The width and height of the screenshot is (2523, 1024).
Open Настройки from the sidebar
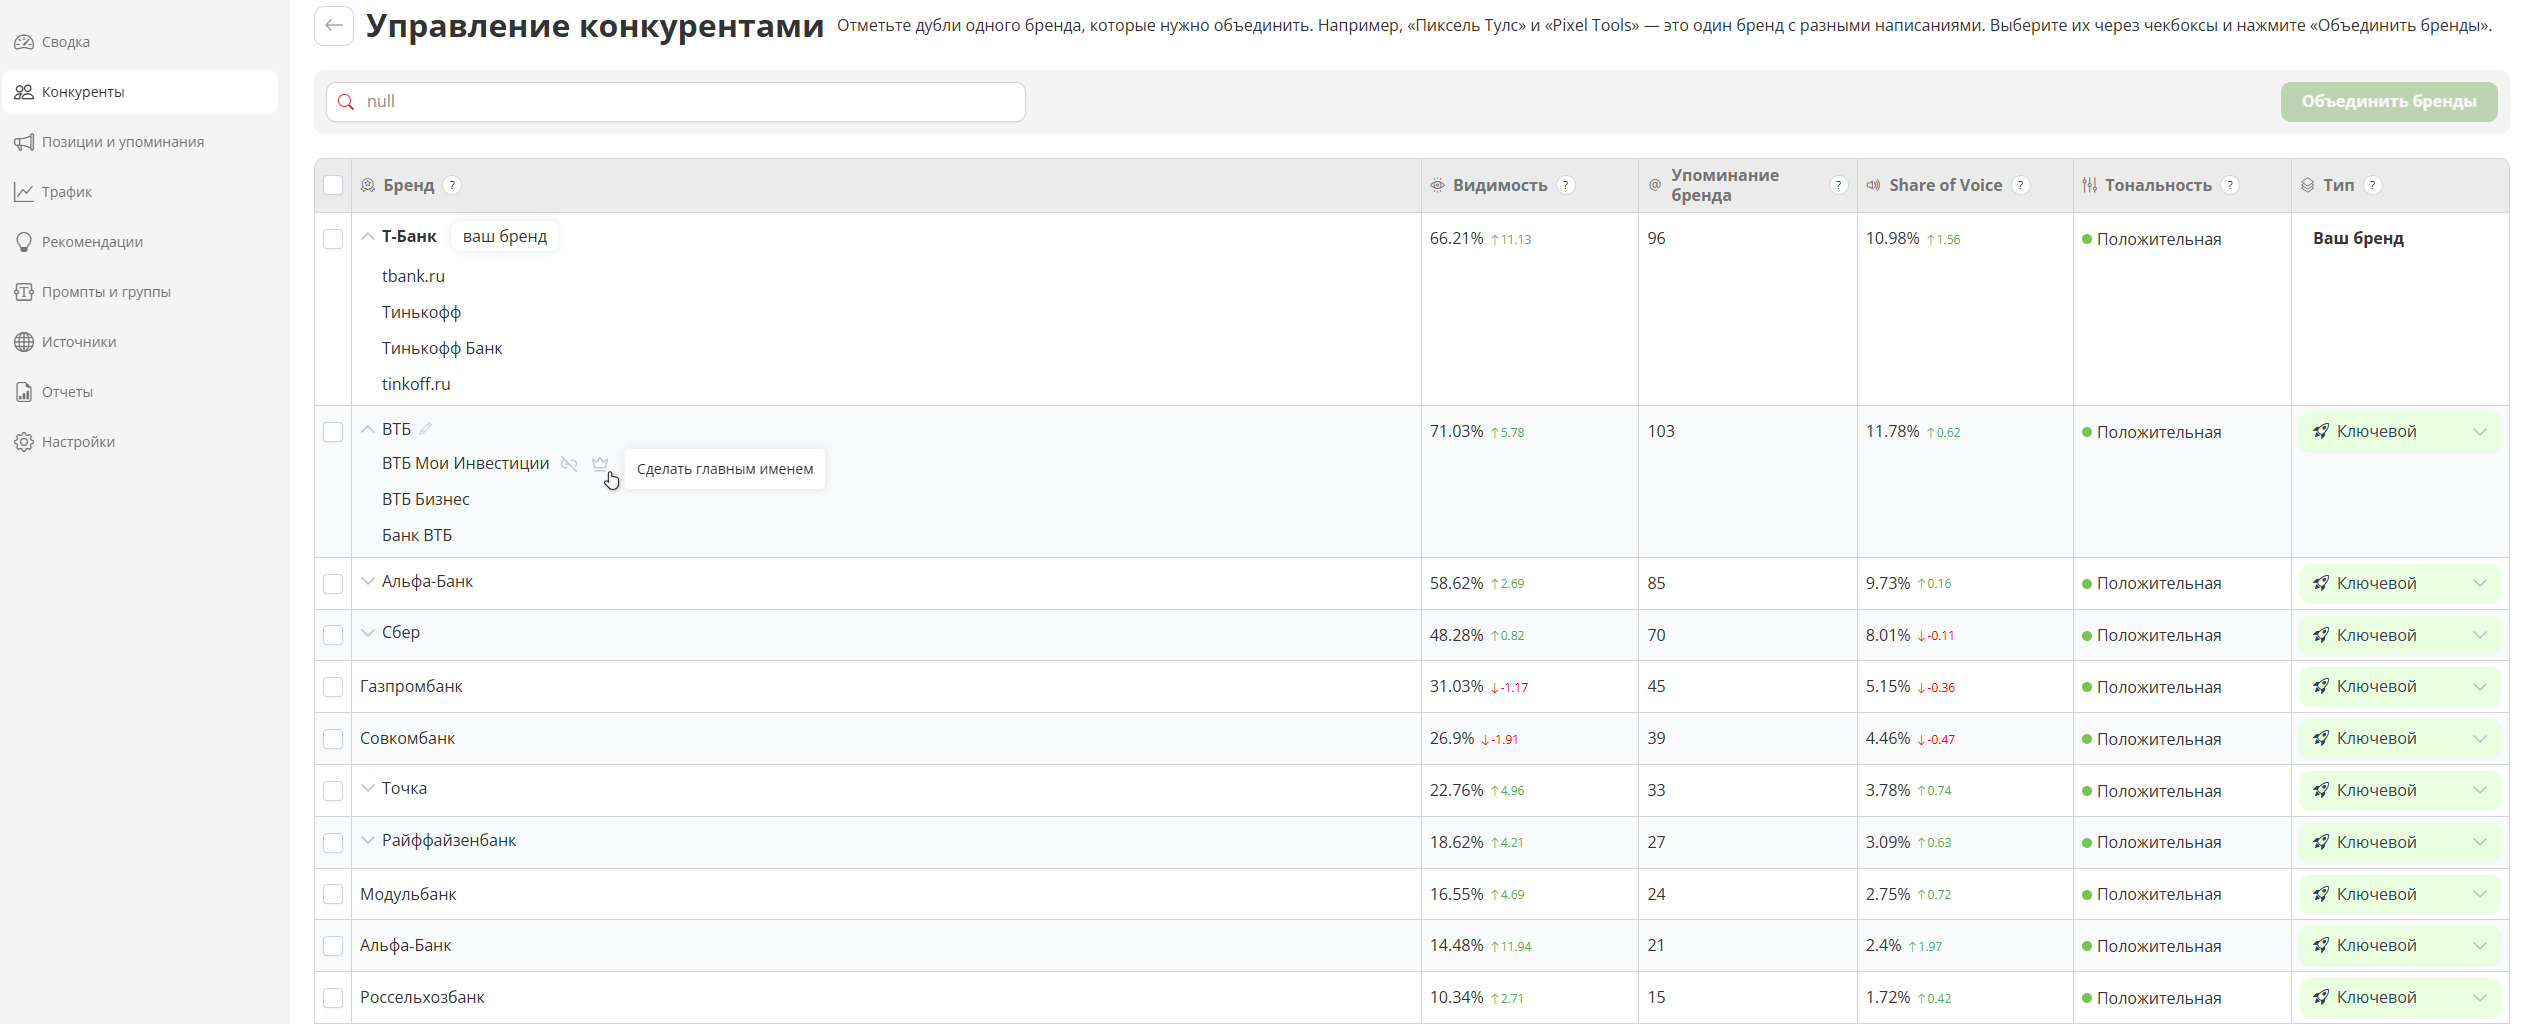pos(78,442)
